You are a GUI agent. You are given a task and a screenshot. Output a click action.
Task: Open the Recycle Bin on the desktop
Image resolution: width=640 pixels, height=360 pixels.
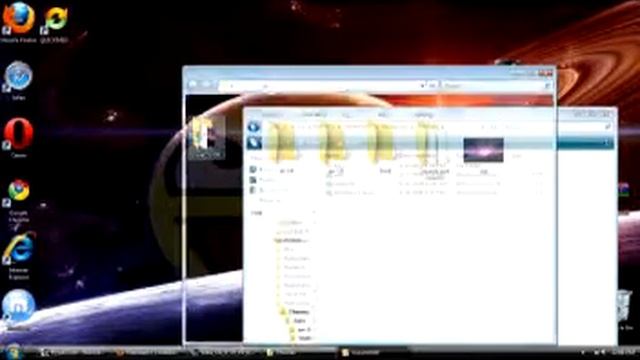click(624, 309)
